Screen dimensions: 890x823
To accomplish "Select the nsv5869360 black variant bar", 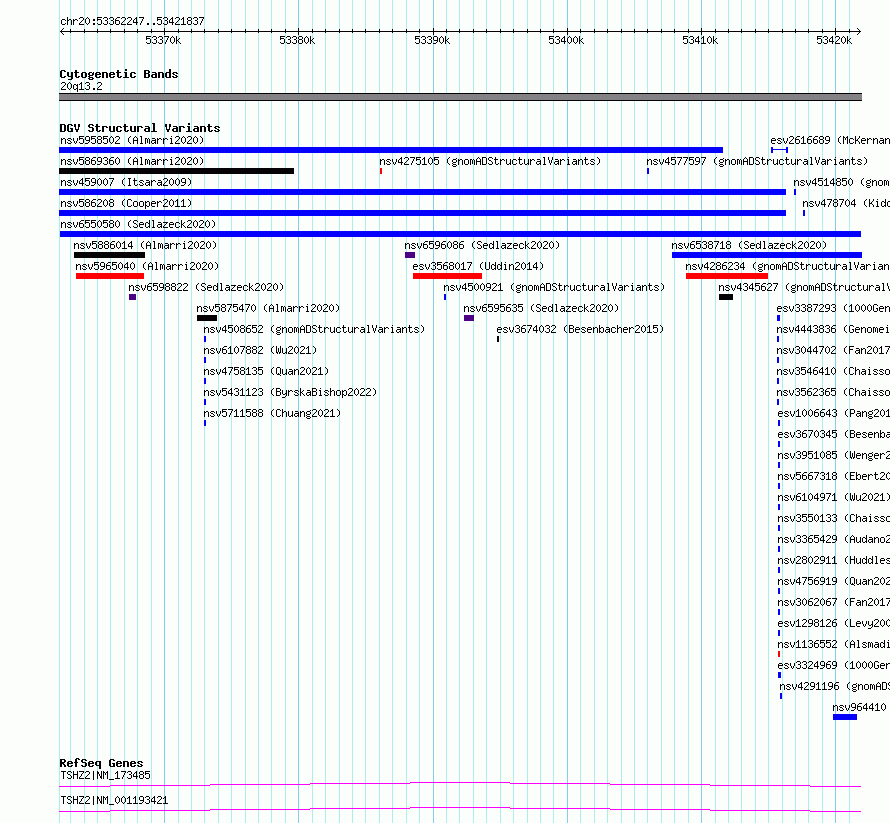I will point(177,171).
